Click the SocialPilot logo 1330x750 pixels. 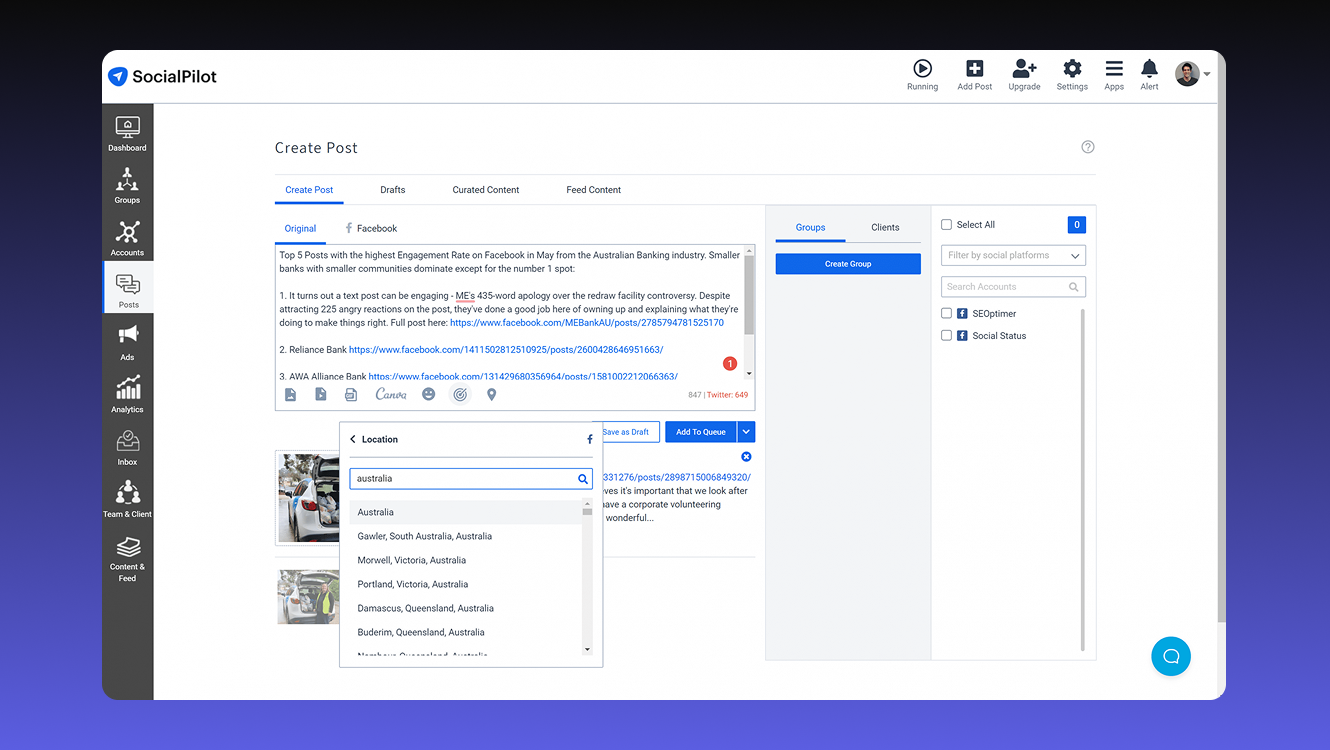pyautogui.click(x=162, y=76)
